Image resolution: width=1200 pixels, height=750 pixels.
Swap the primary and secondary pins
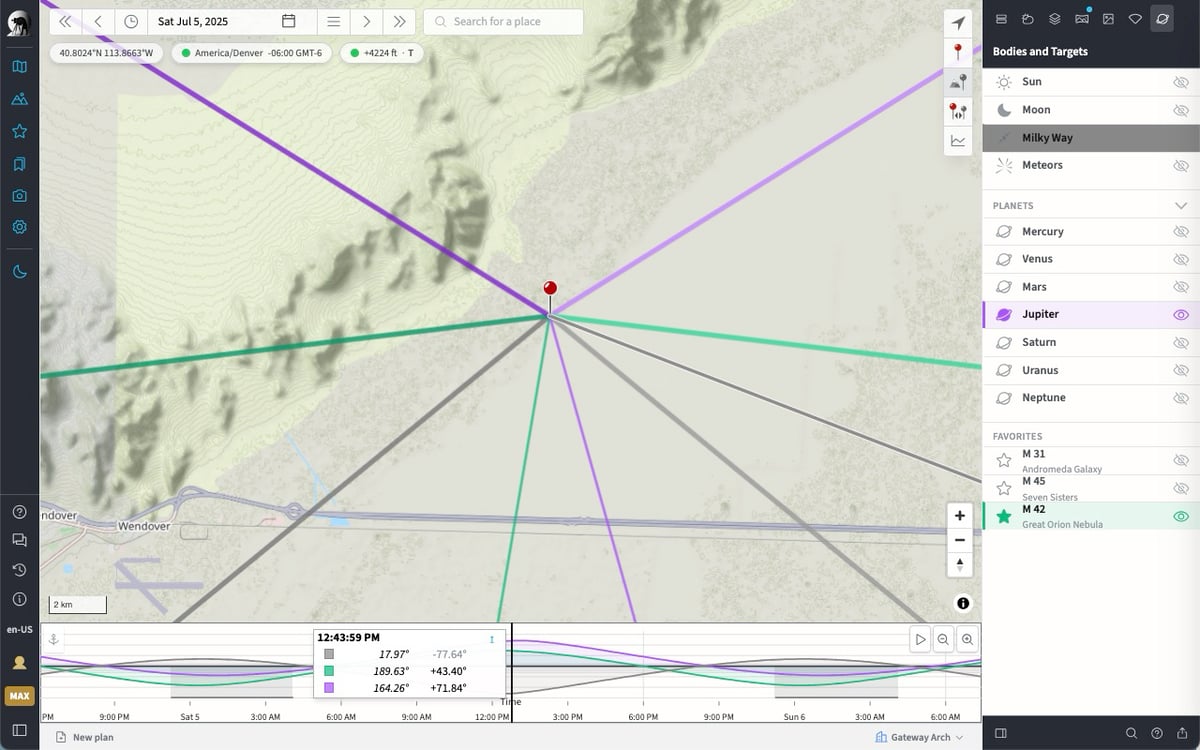tap(958, 111)
